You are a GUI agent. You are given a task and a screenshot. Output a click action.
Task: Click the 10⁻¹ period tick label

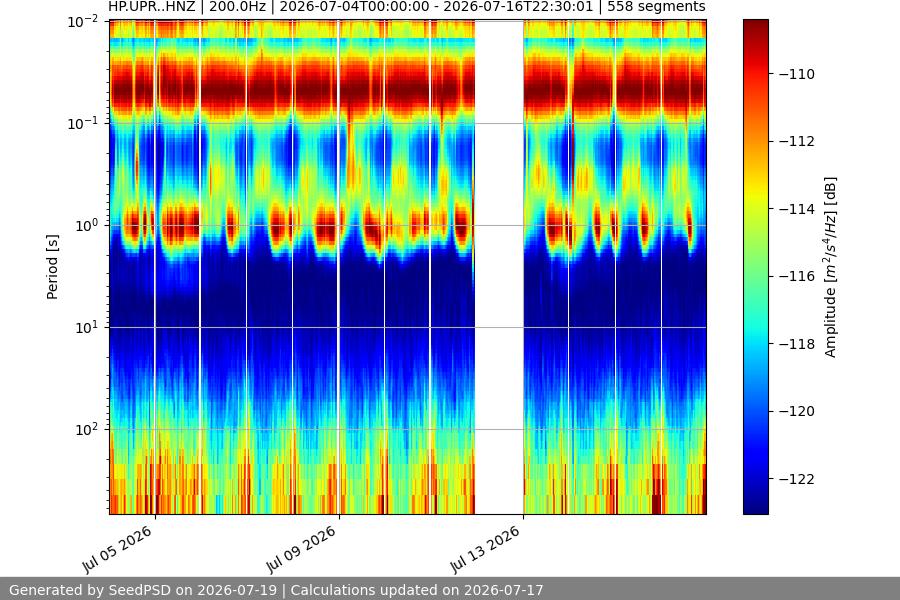[x=83, y=123]
